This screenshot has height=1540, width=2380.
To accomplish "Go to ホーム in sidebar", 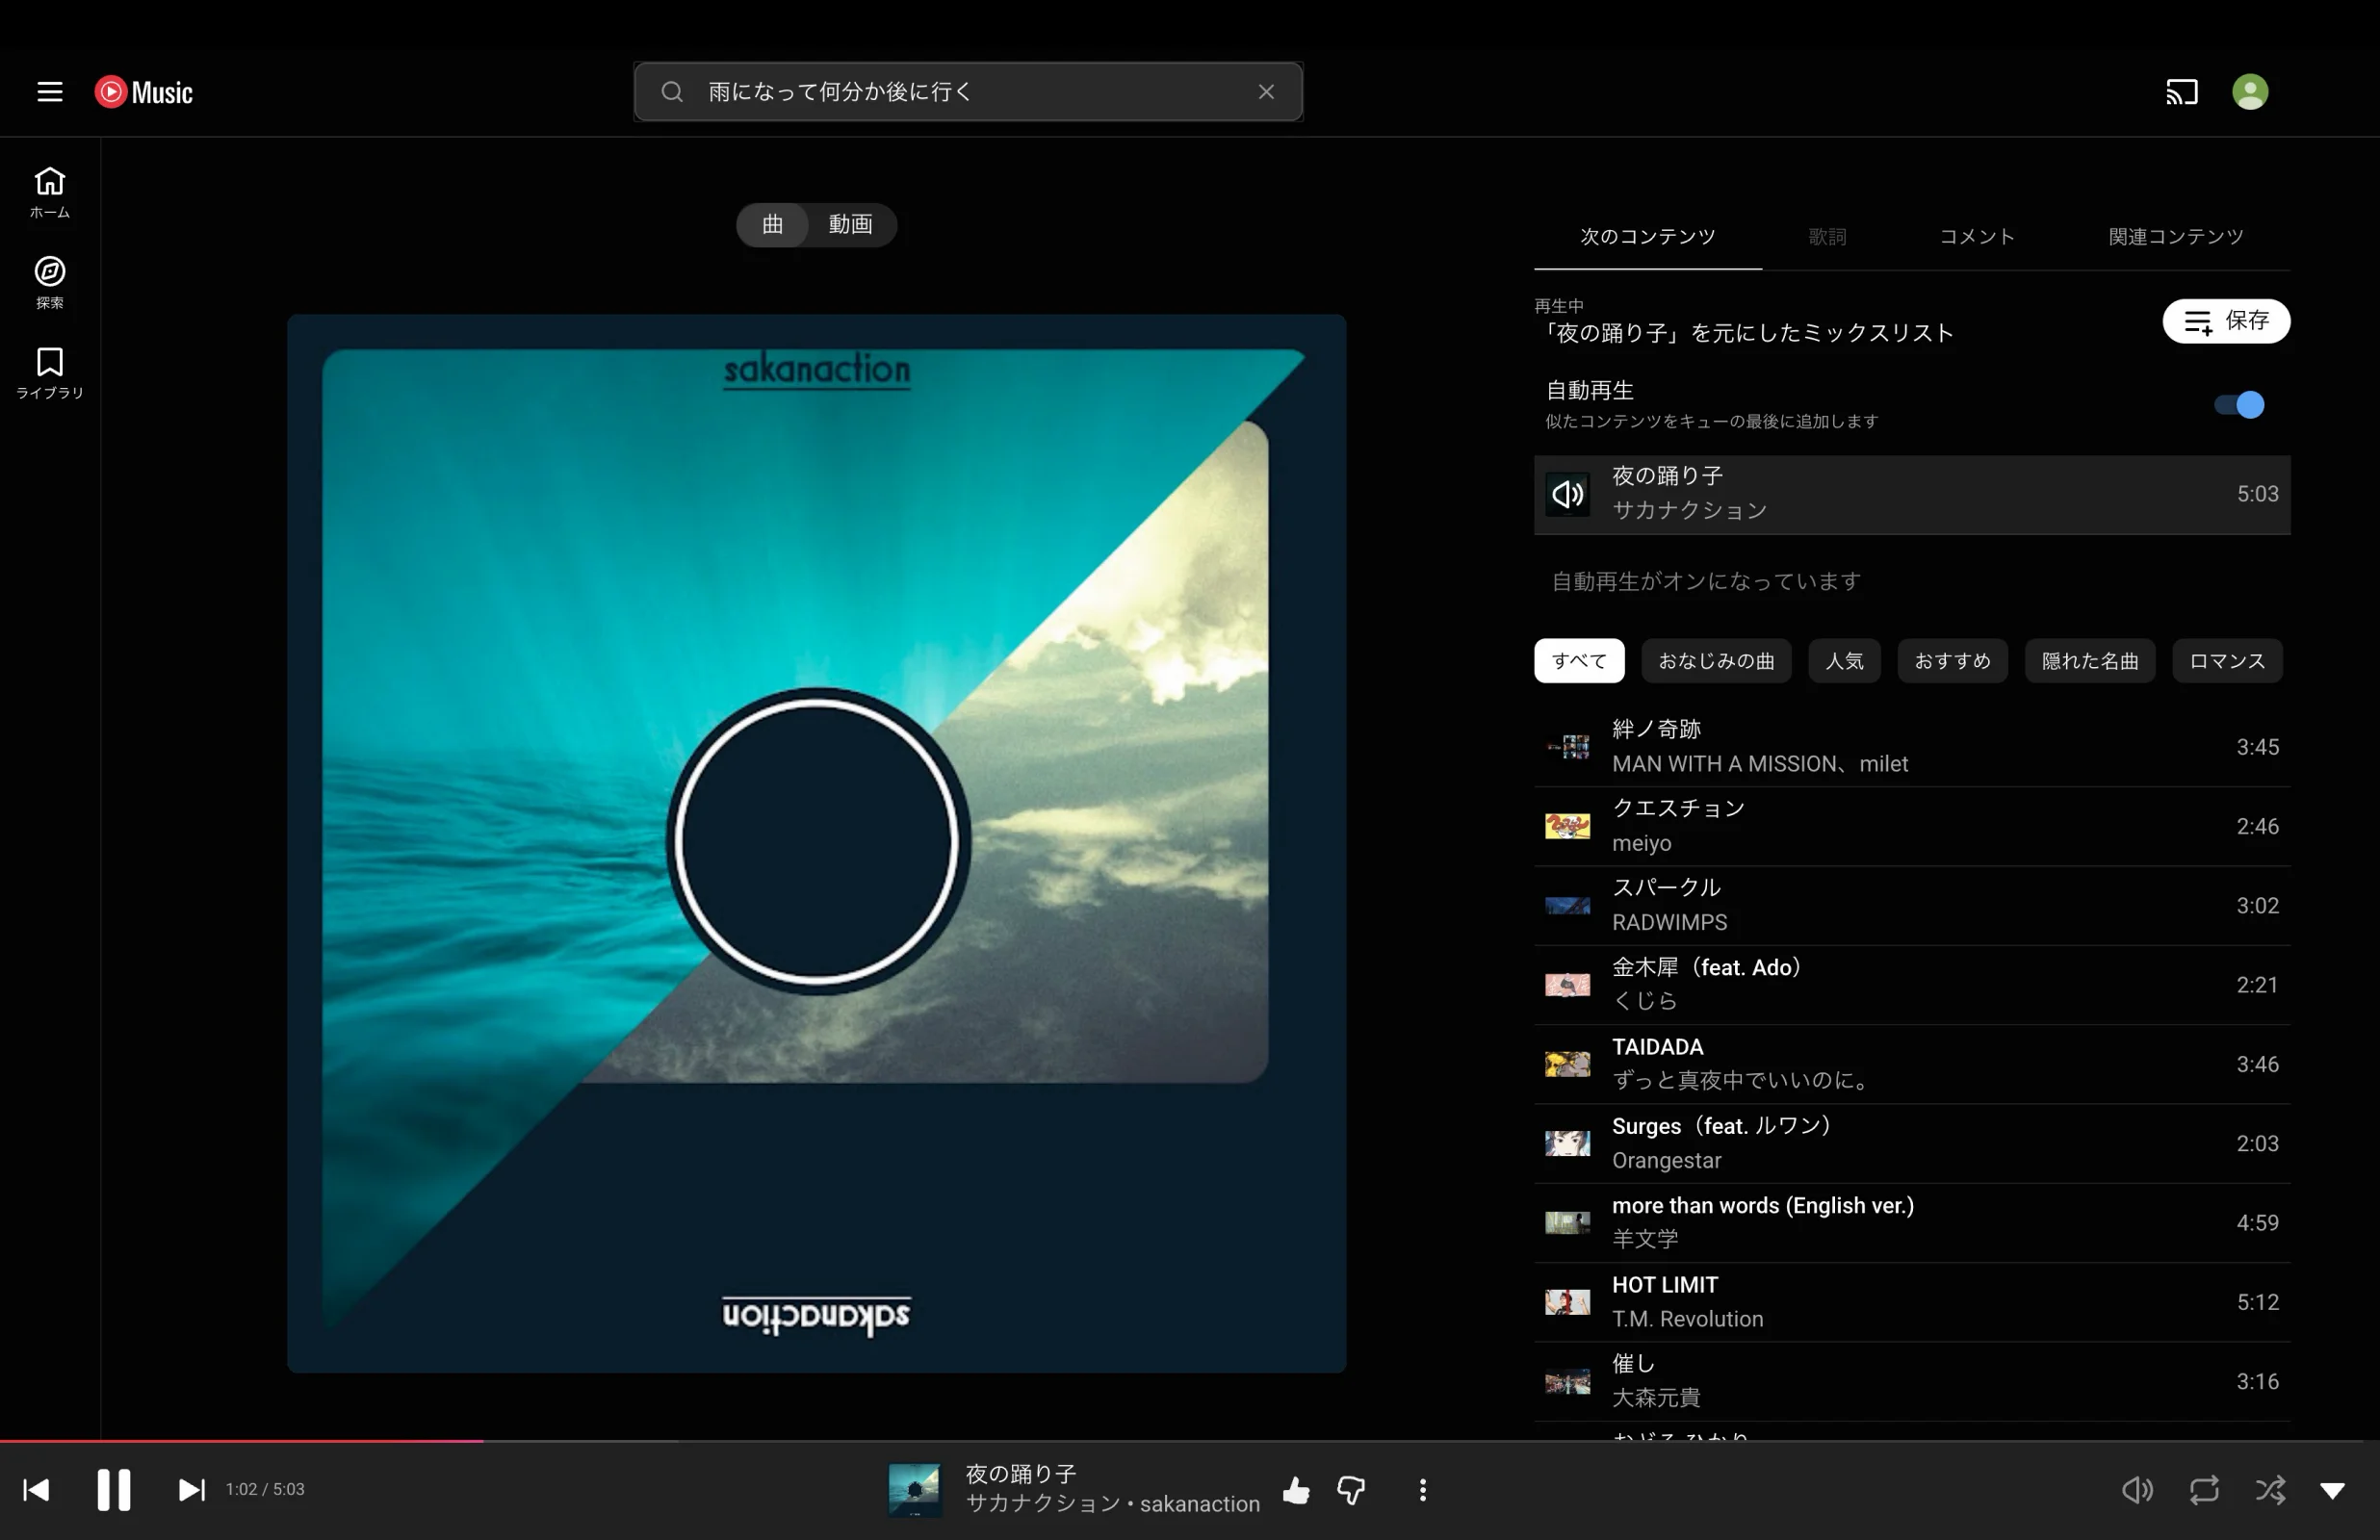I will click(x=50, y=192).
